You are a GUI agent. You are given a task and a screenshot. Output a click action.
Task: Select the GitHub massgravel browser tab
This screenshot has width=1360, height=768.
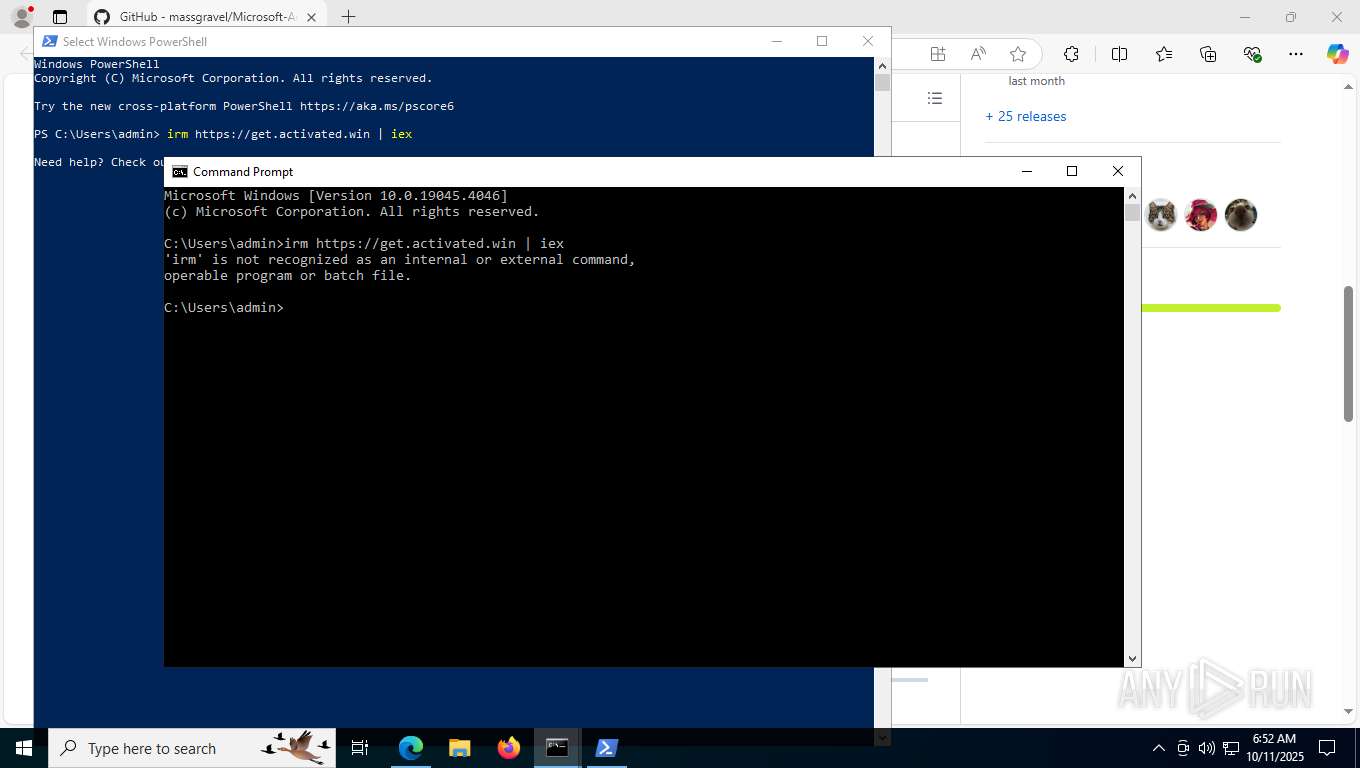coord(208,17)
